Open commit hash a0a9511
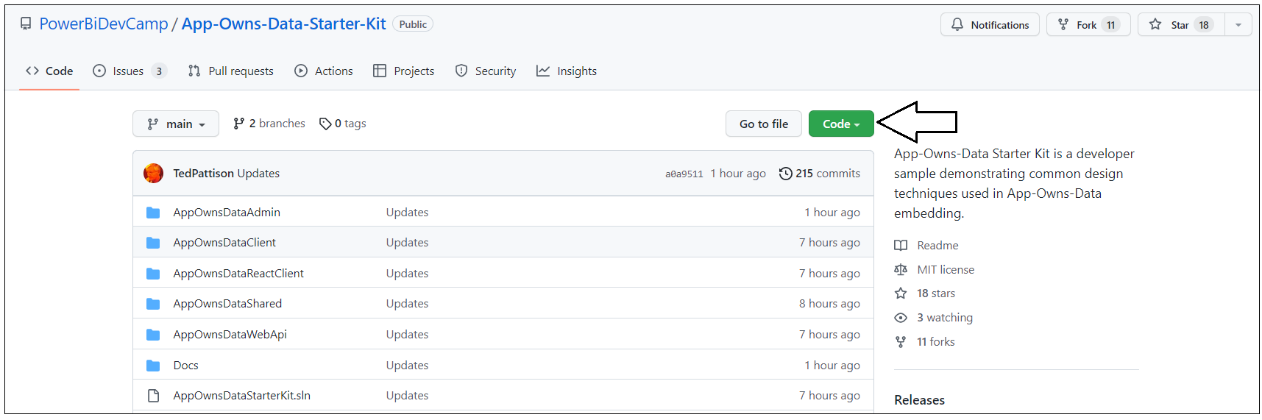 click(x=684, y=174)
